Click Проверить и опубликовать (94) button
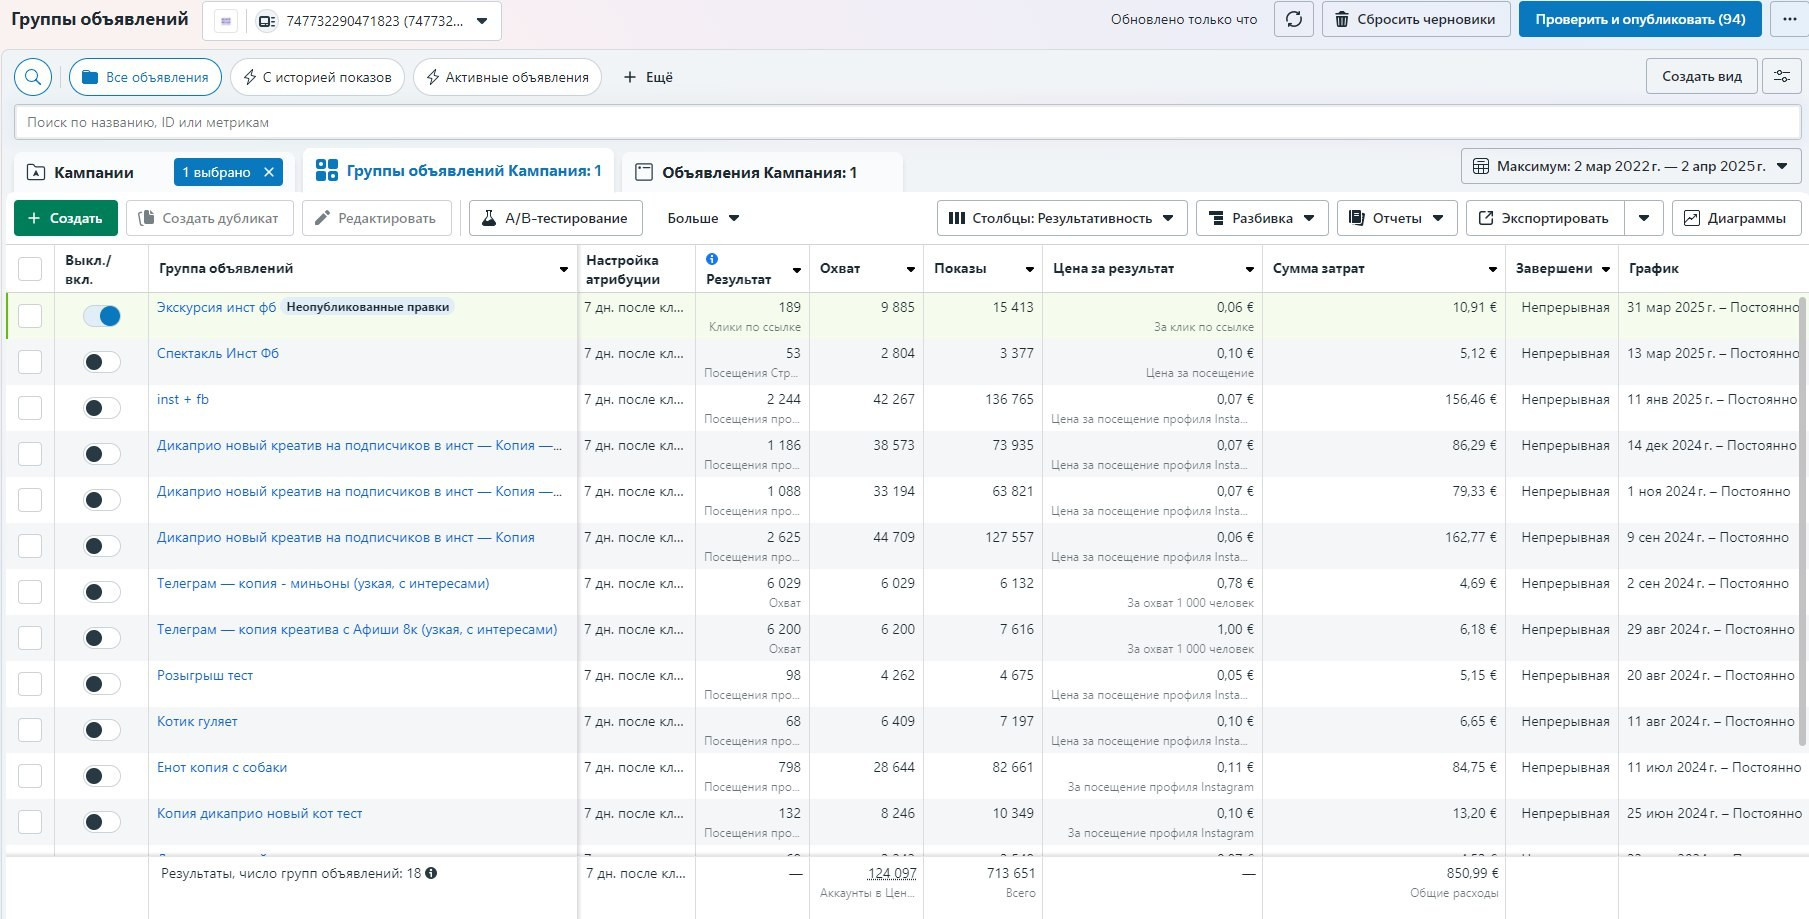Screen dimensions: 1809x919 [1639, 20]
